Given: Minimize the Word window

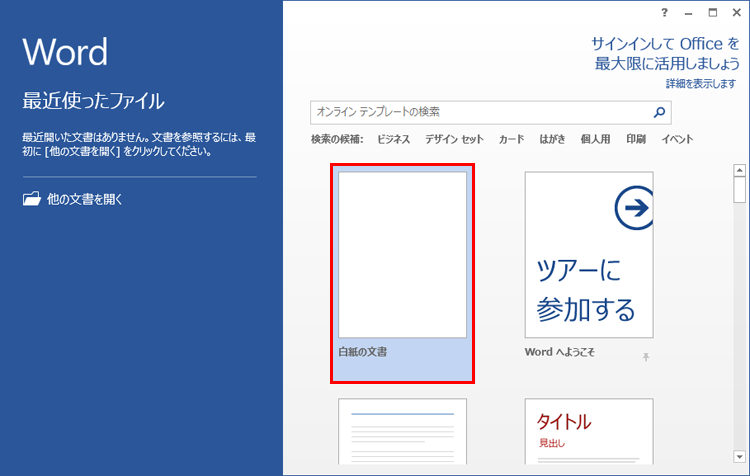Looking at the screenshot, I should [x=688, y=13].
